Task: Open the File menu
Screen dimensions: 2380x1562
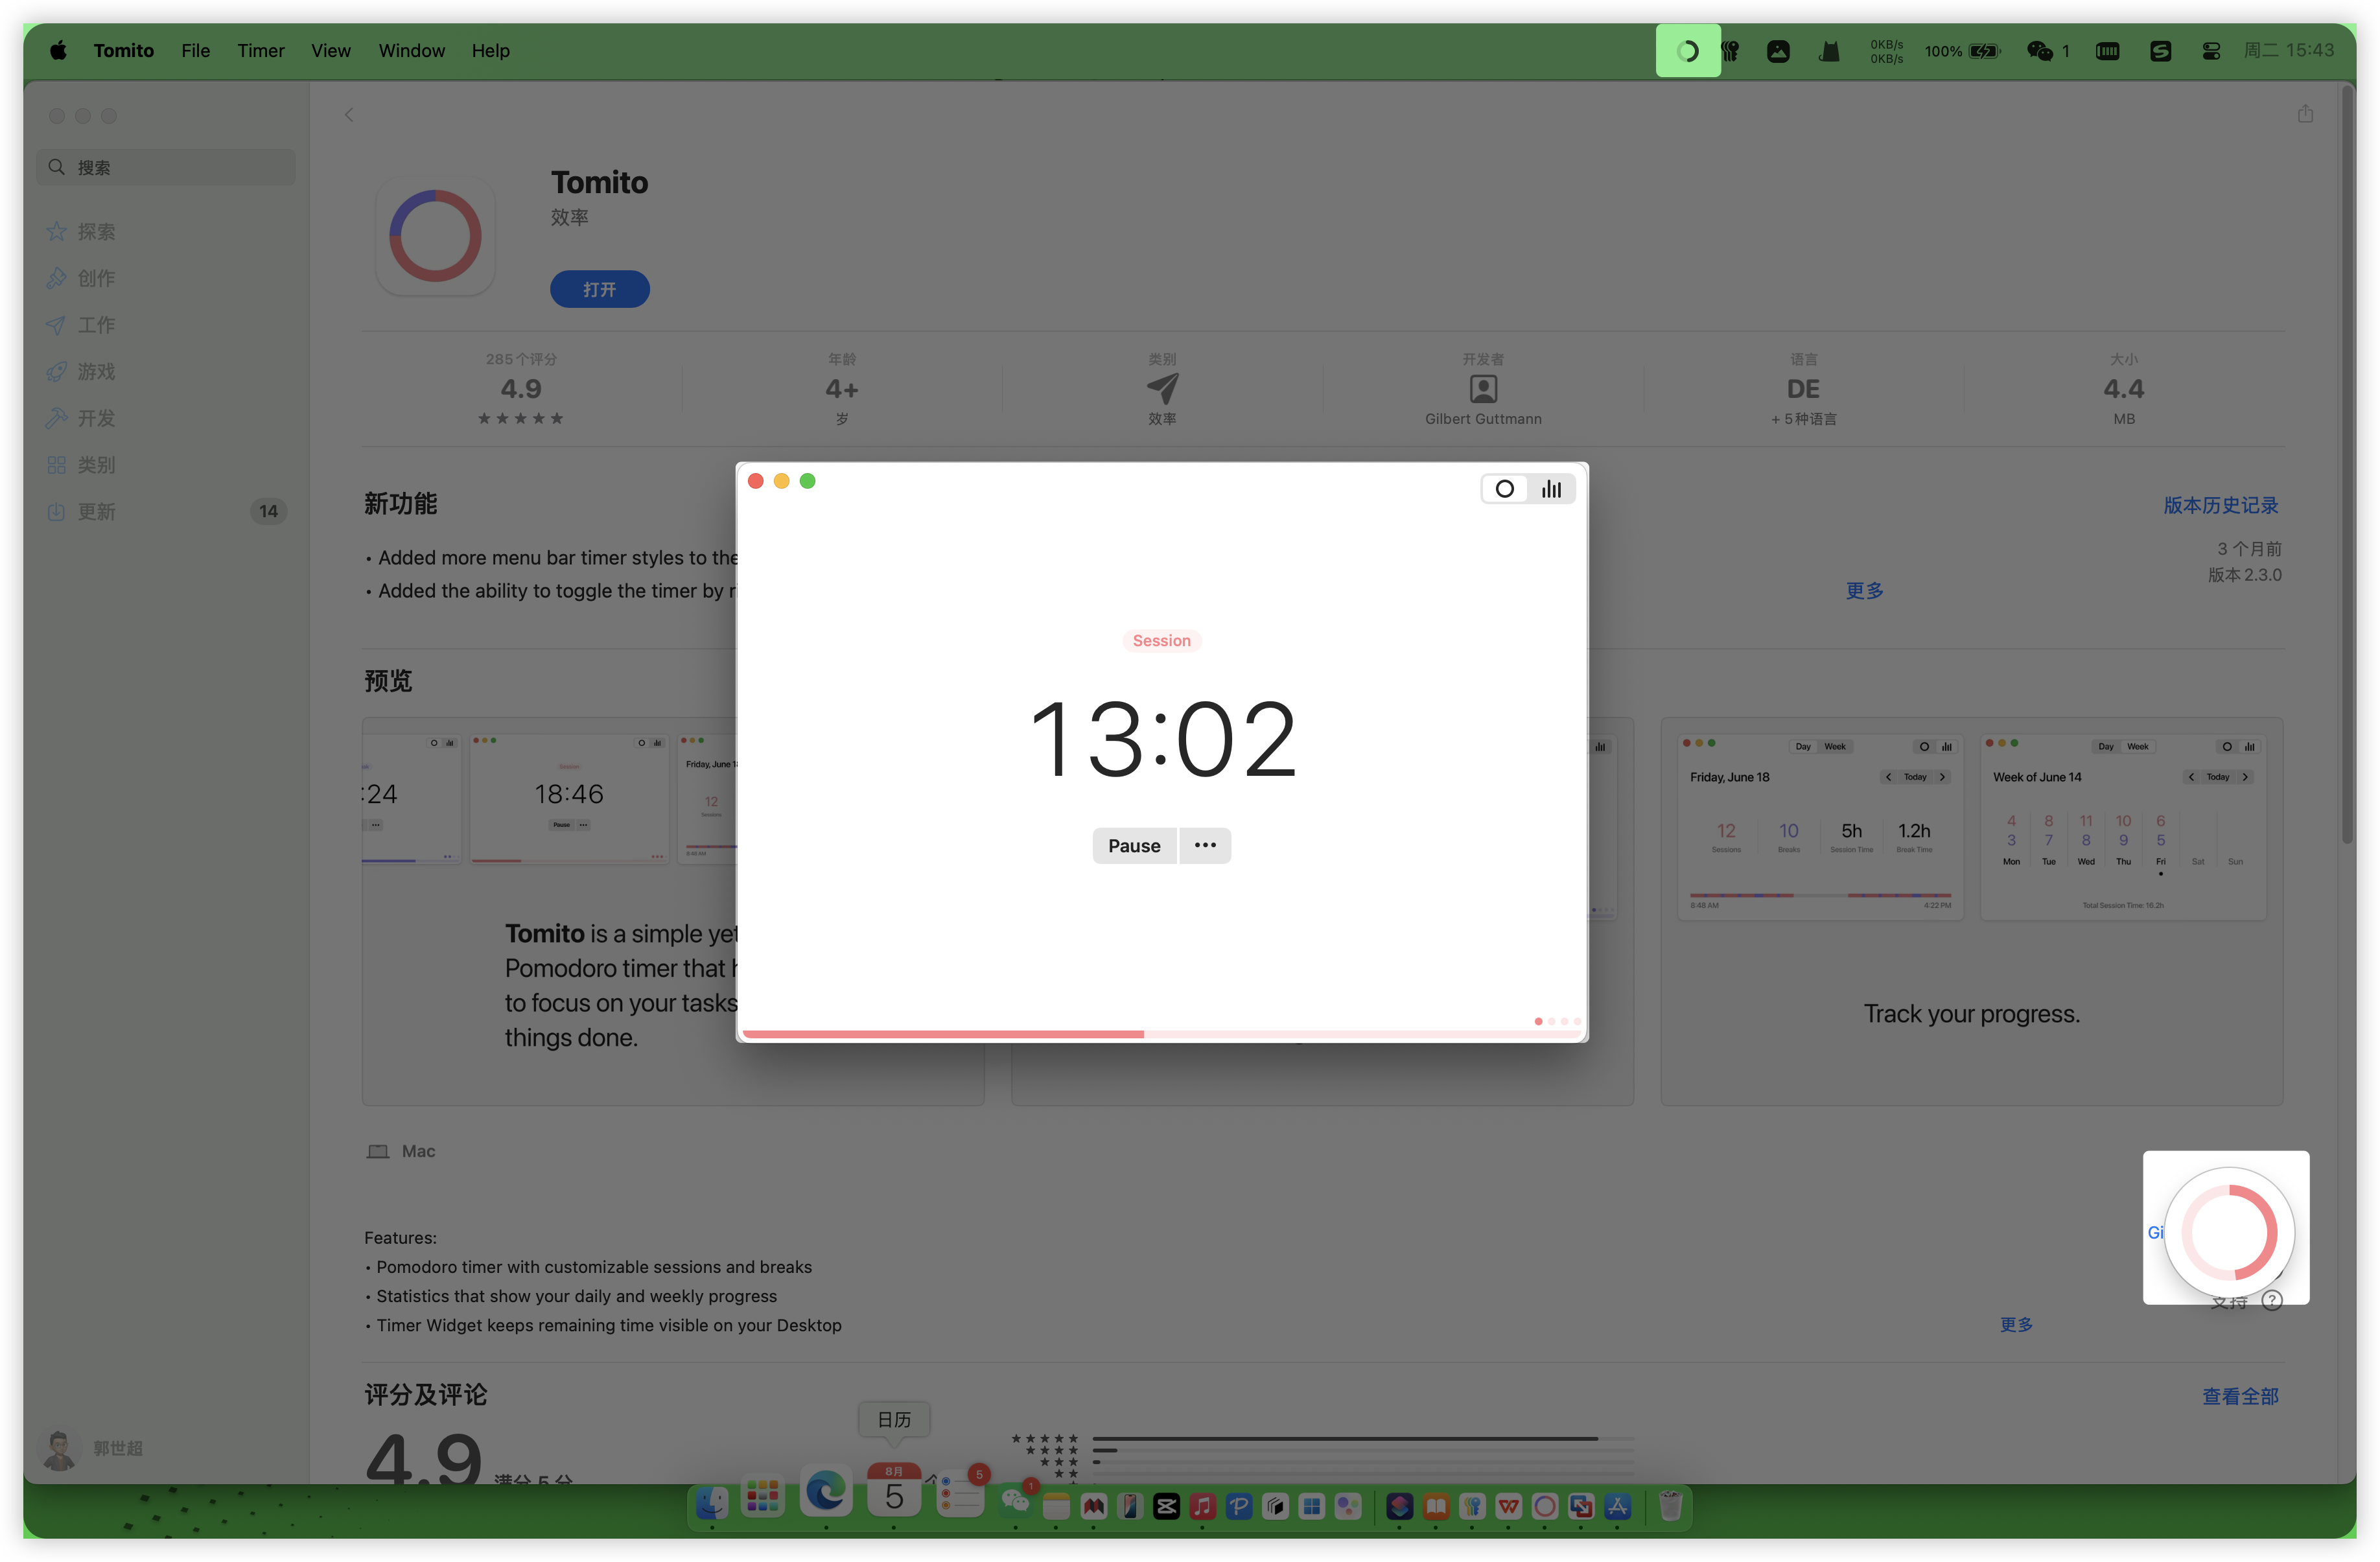Action: [x=195, y=50]
